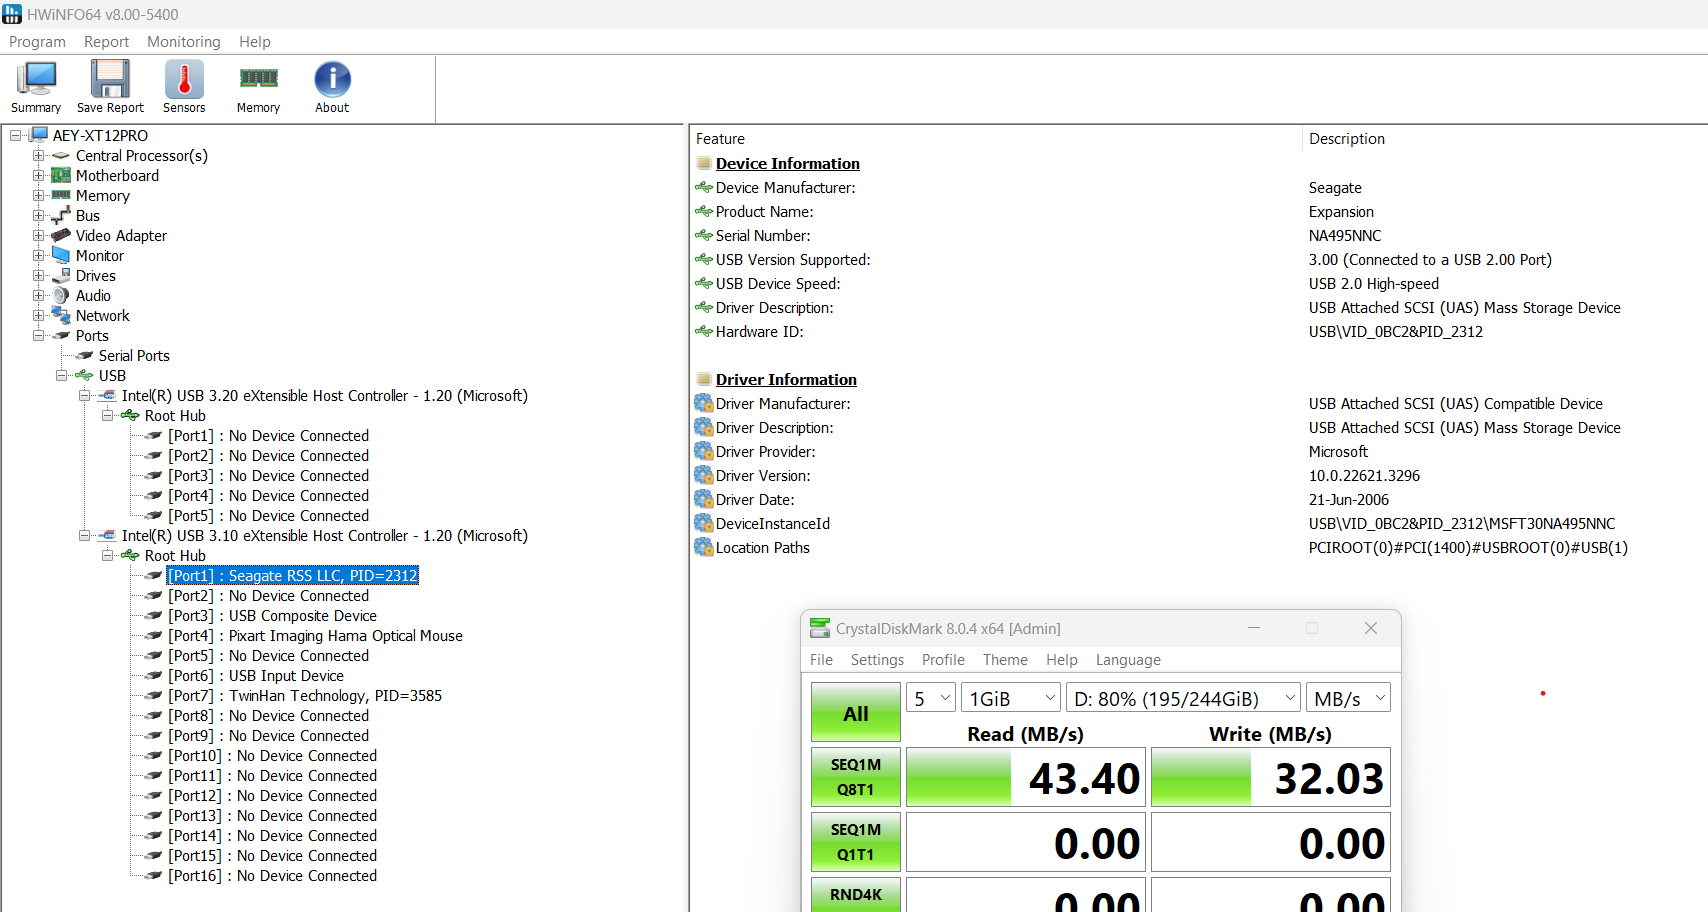1708x912 pixels.
Task: Click the Save Report floppy icon
Action: pos(110,87)
